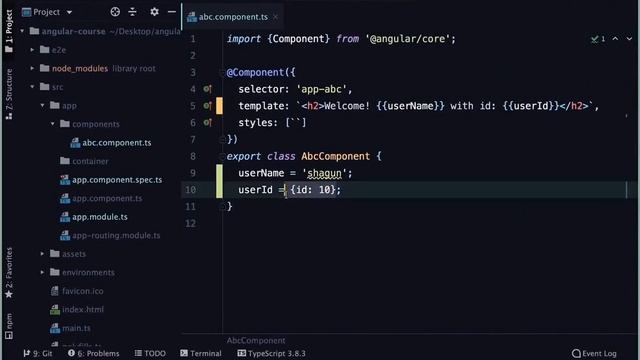Toggle the npm tool window
The image size is (640, 360).
(9, 326)
